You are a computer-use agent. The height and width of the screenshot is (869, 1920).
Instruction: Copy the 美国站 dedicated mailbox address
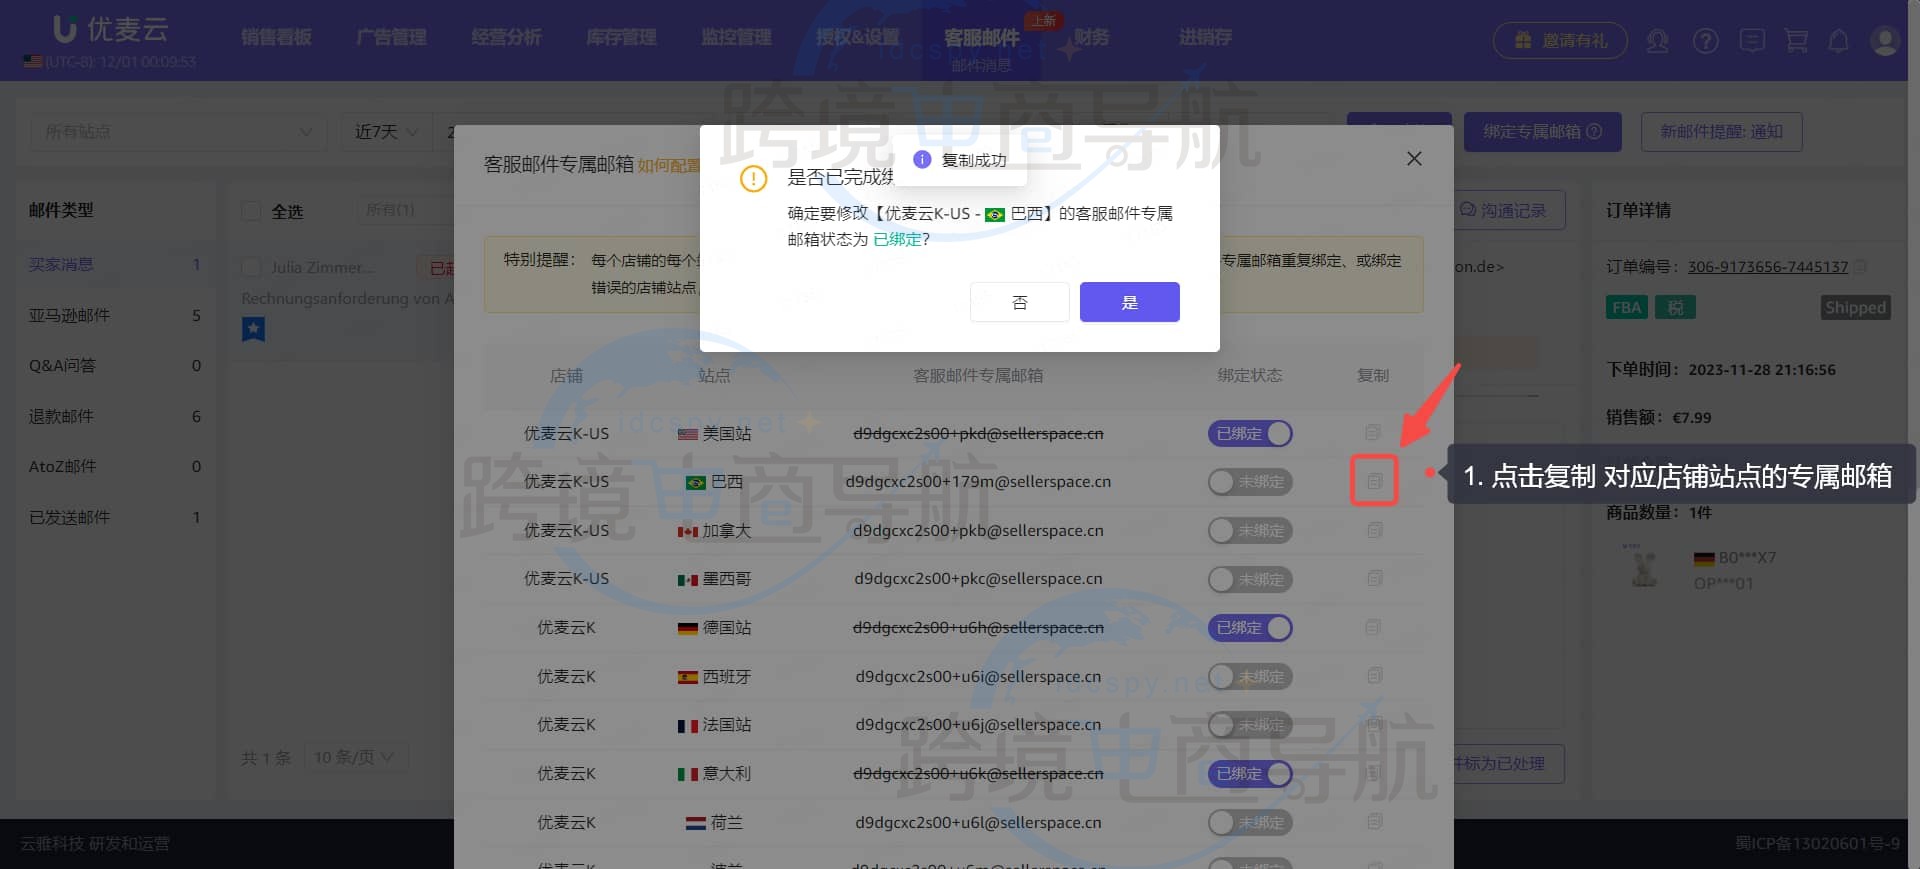click(1373, 433)
